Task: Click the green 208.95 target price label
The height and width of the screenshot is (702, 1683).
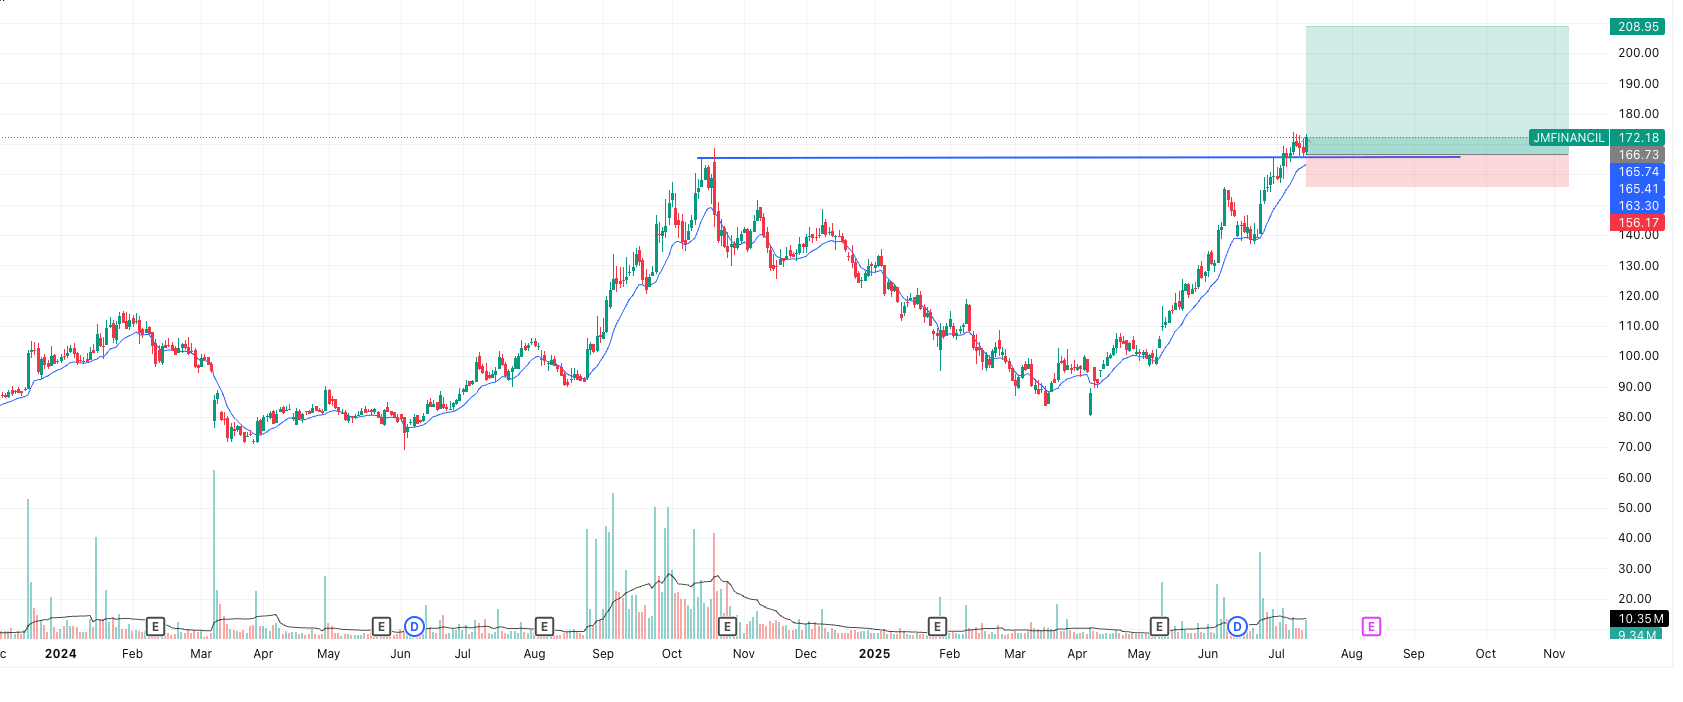Action: pyautogui.click(x=1638, y=27)
